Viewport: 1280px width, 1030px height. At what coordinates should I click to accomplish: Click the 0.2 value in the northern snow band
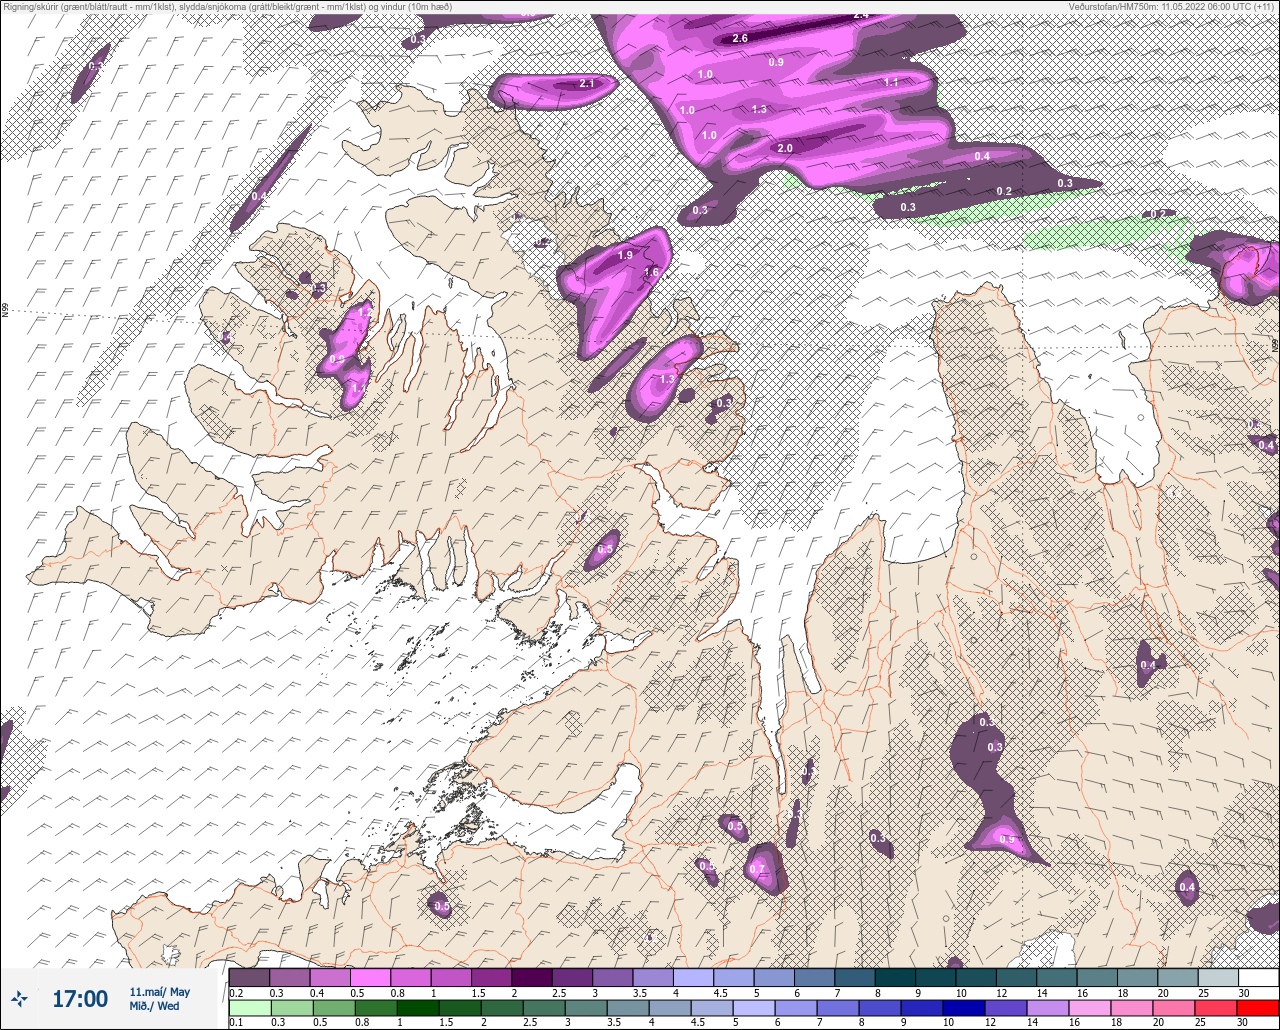click(1004, 191)
